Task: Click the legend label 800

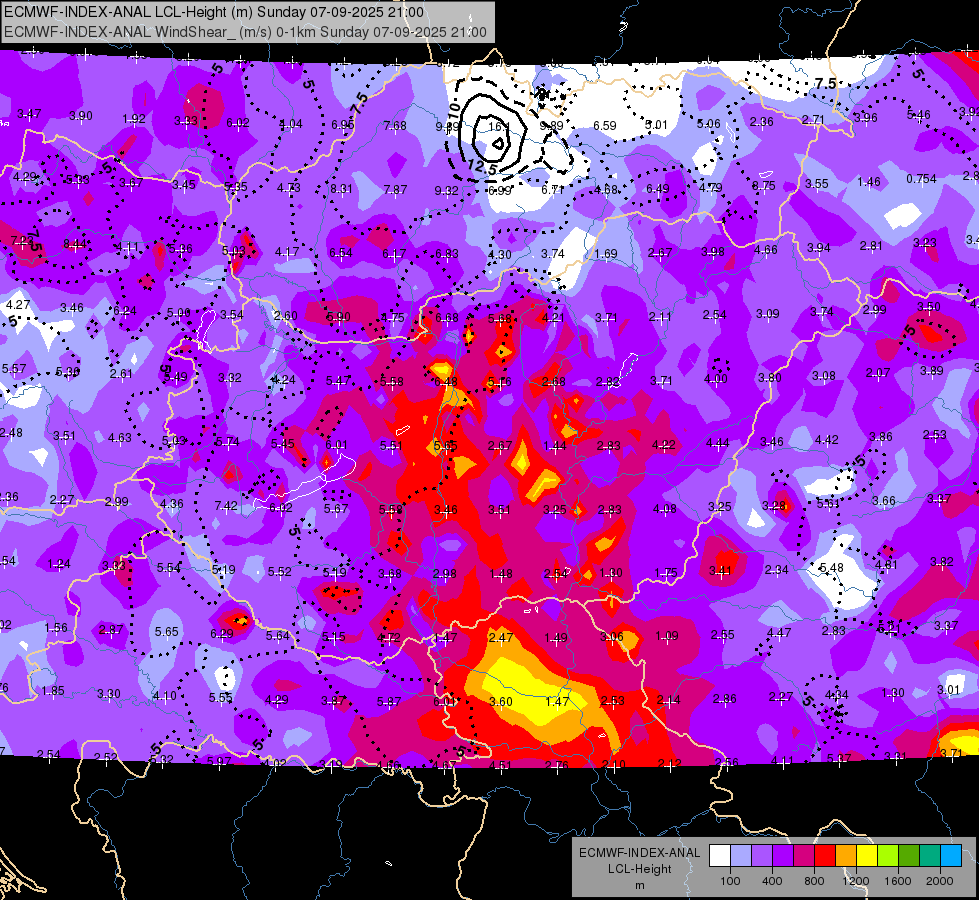Action: (x=814, y=881)
